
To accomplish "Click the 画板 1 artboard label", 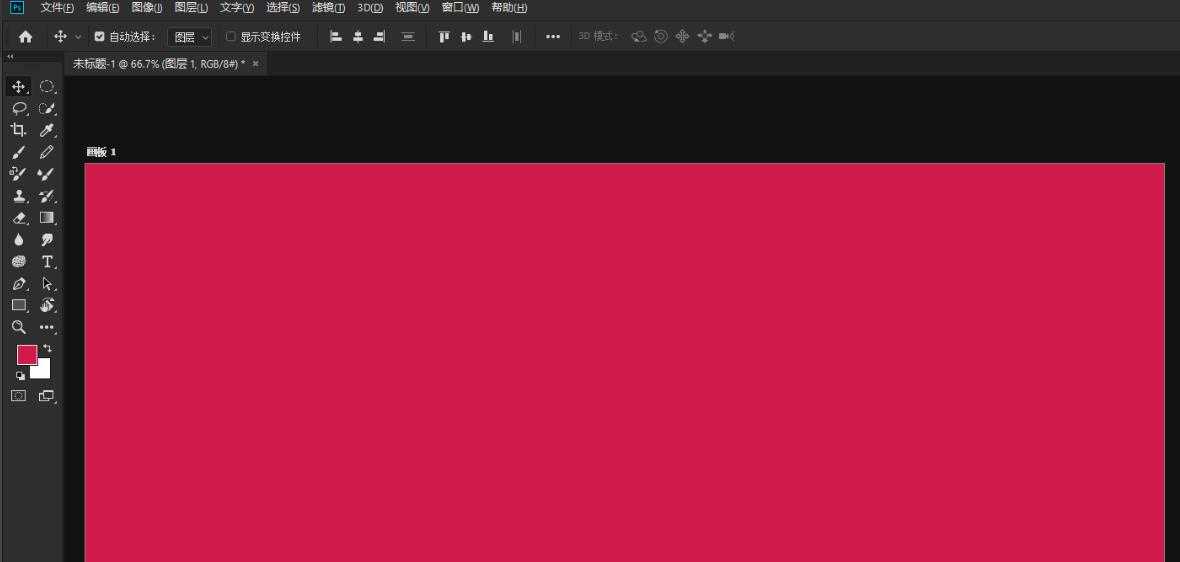I will click(101, 152).
